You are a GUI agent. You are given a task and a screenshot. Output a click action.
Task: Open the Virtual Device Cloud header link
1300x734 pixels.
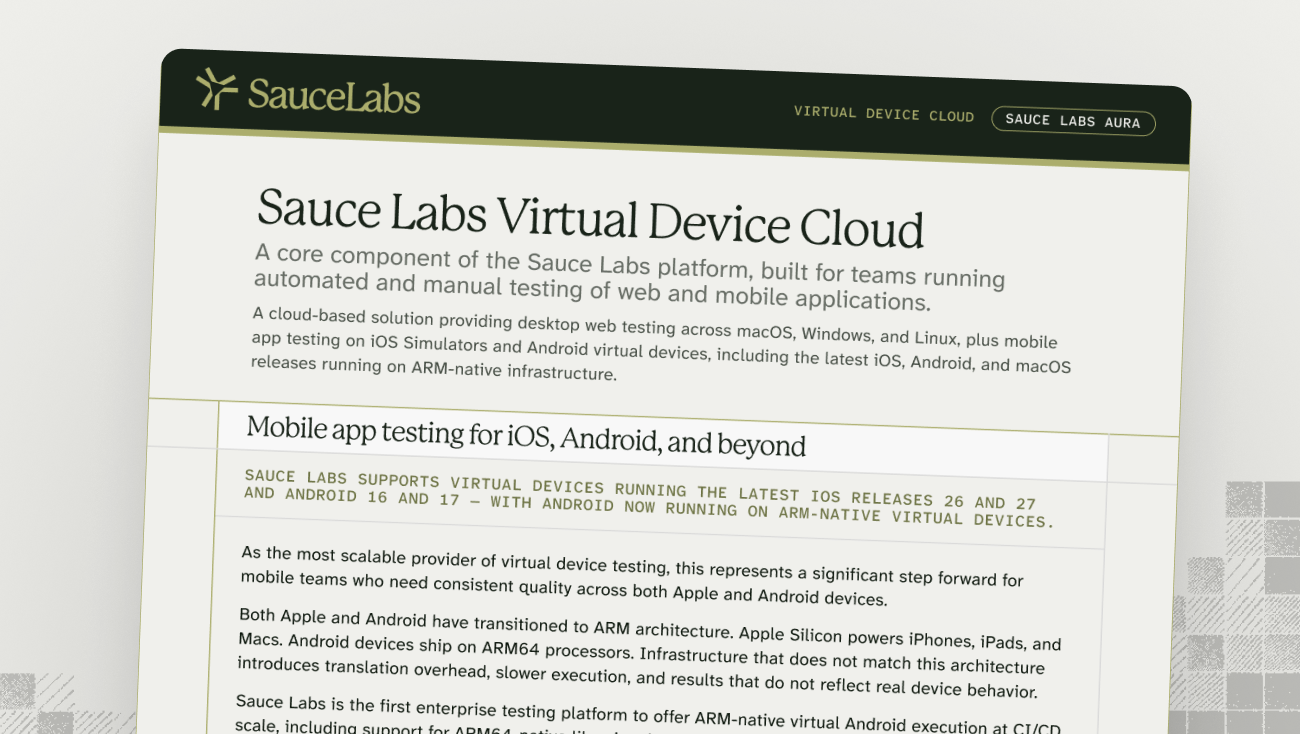click(x=884, y=114)
